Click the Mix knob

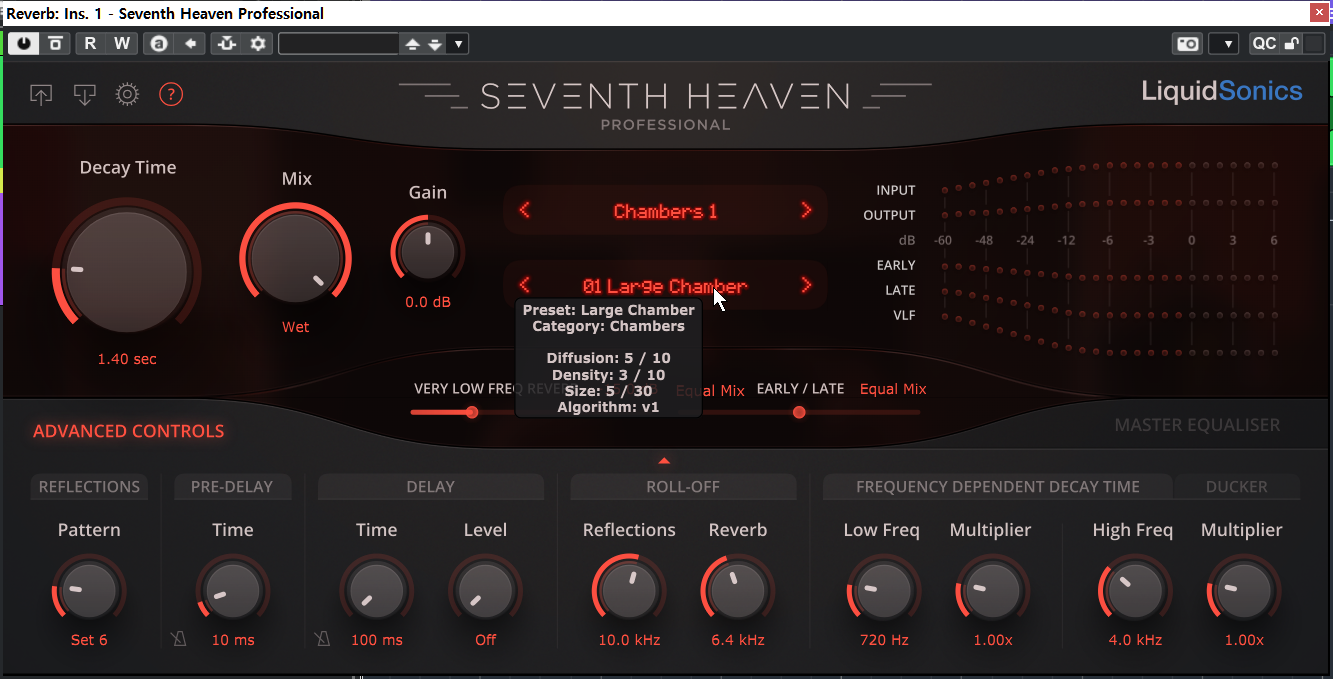(296, 257)
